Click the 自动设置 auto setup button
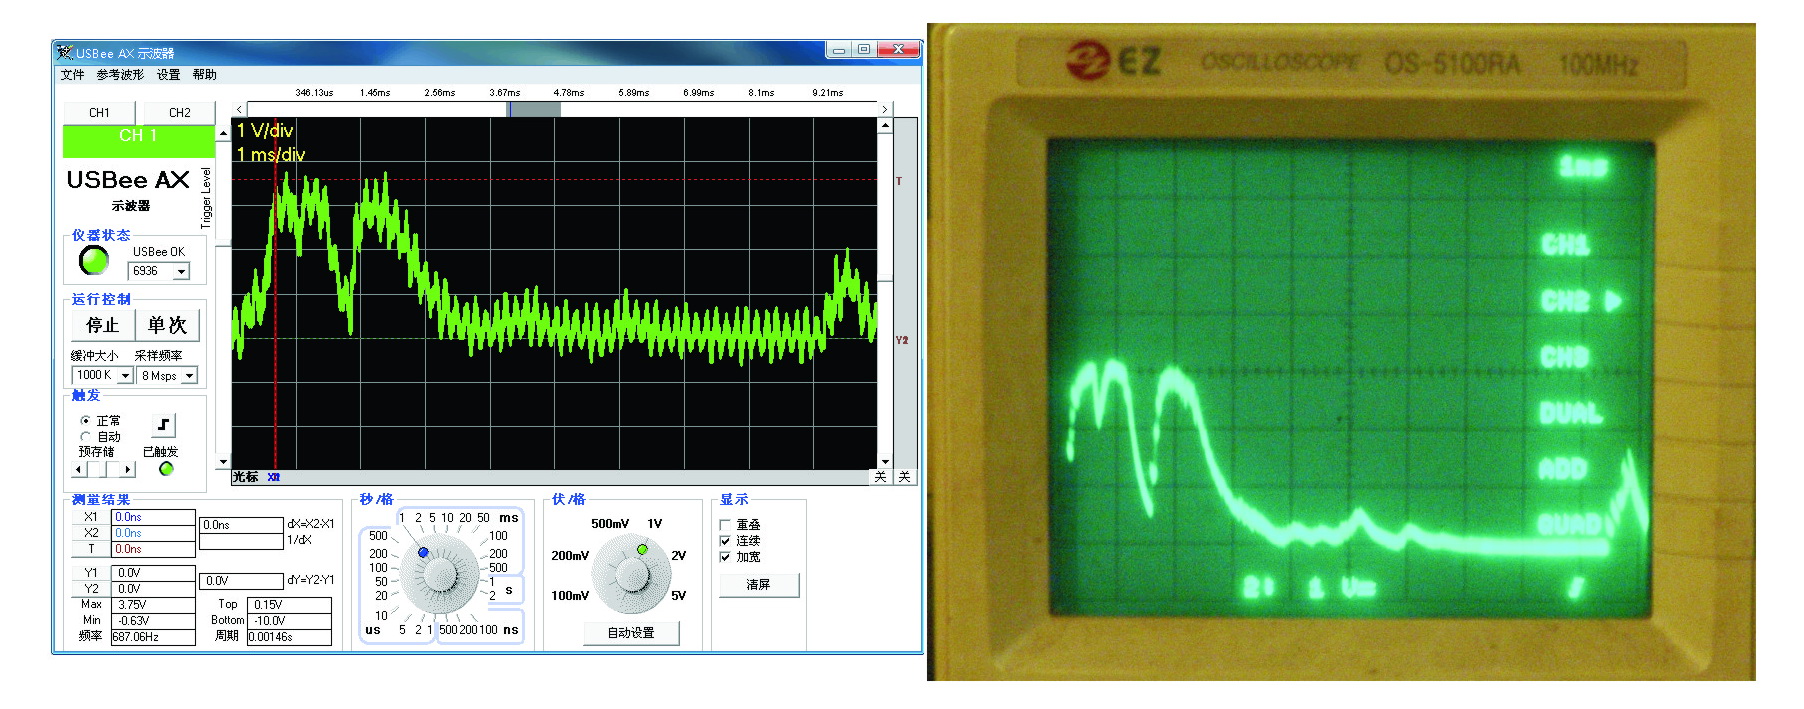The height and width of the screenshot is (709, 1804). click(631, 633)
